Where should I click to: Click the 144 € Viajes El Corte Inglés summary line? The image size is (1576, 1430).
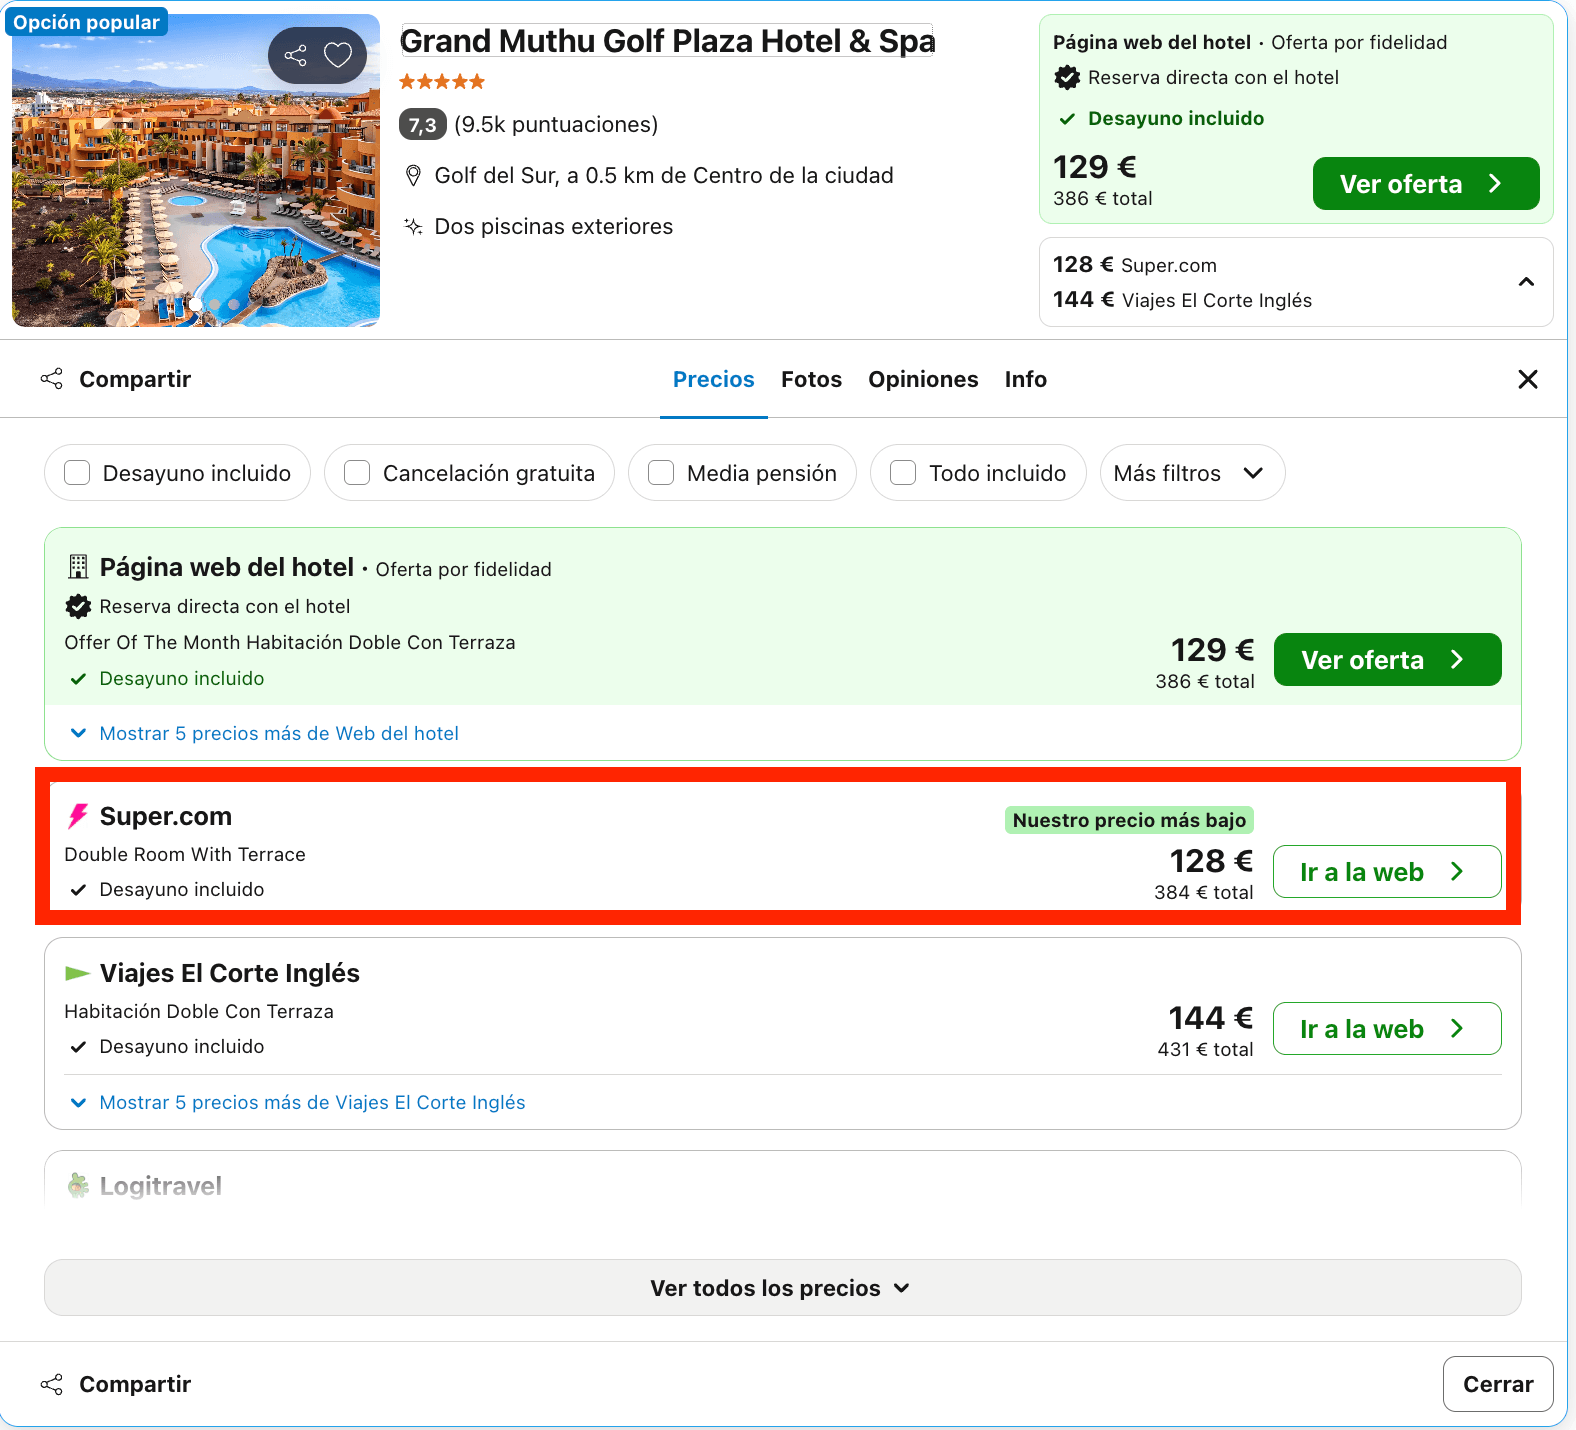pyautogui.click(x=1182, y=300)
